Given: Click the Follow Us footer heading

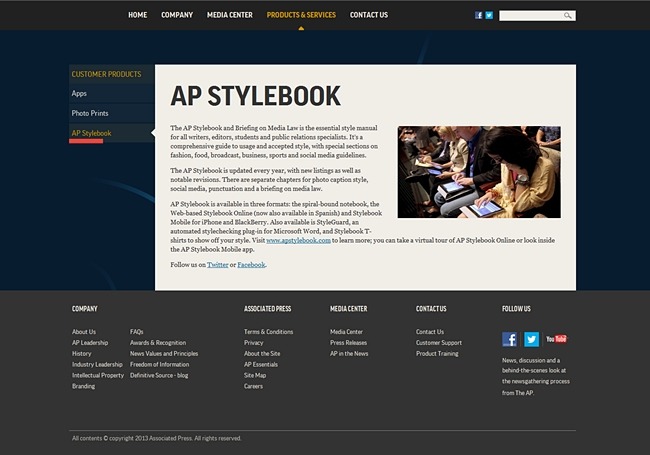Looking at the screenshot, I should point(516,309).
